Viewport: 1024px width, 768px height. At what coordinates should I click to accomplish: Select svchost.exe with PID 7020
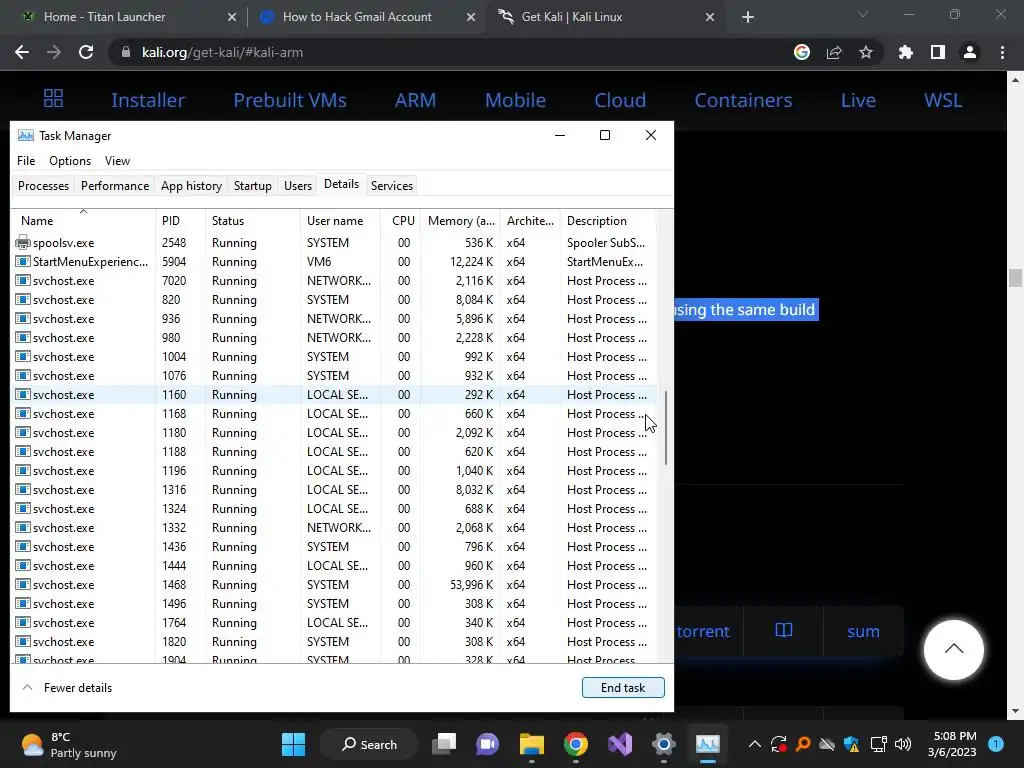pyautogui.click(x=334, y=280)
